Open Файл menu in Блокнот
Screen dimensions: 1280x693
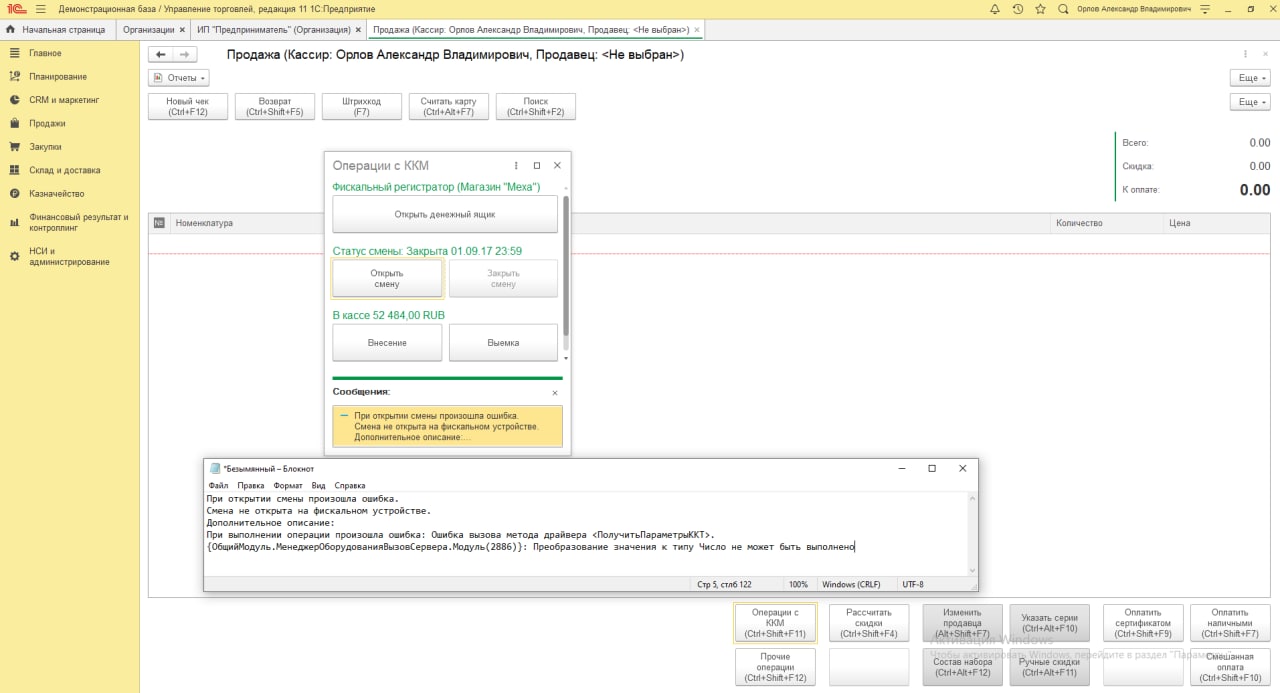click(x=218, y=485)
